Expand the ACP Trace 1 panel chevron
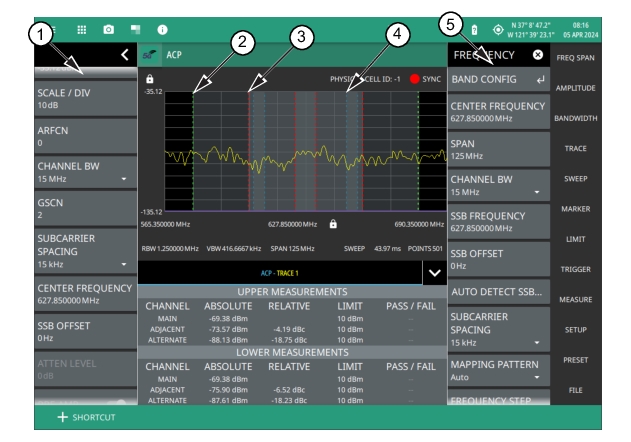This screenshot has width=631, height=442. click(432, 271)
